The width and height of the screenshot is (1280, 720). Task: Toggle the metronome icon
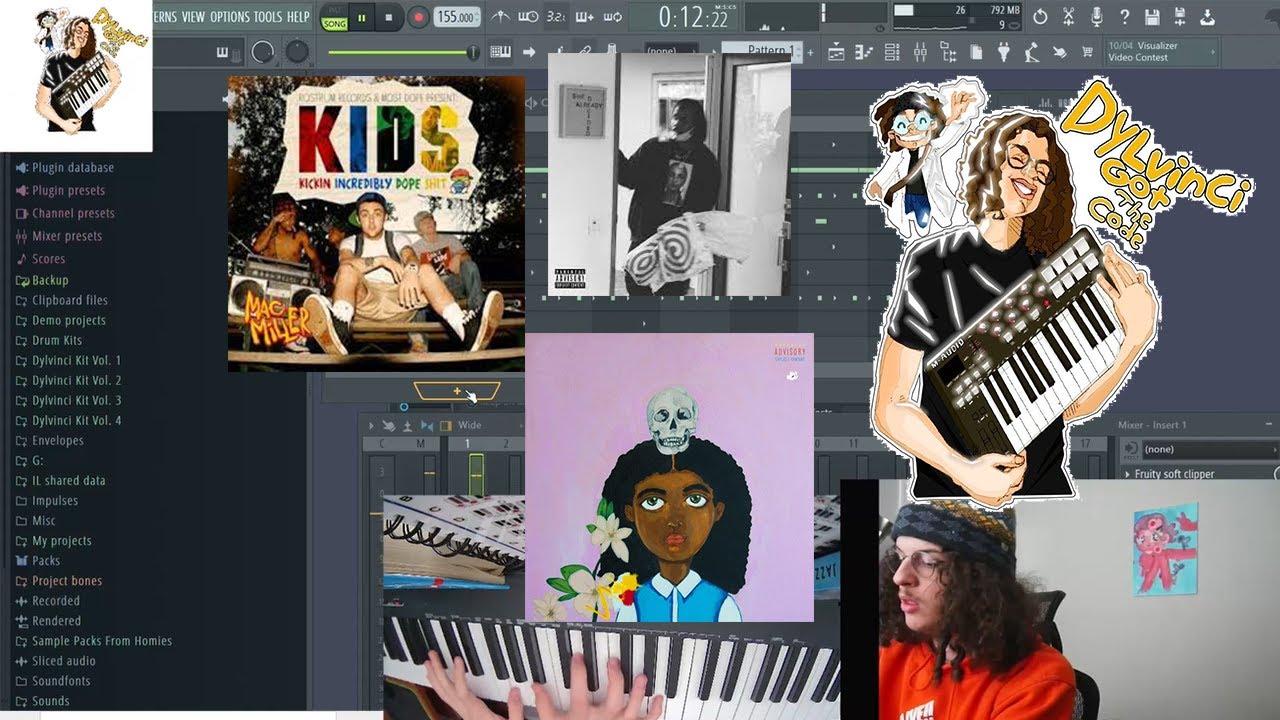pos(500,17)
